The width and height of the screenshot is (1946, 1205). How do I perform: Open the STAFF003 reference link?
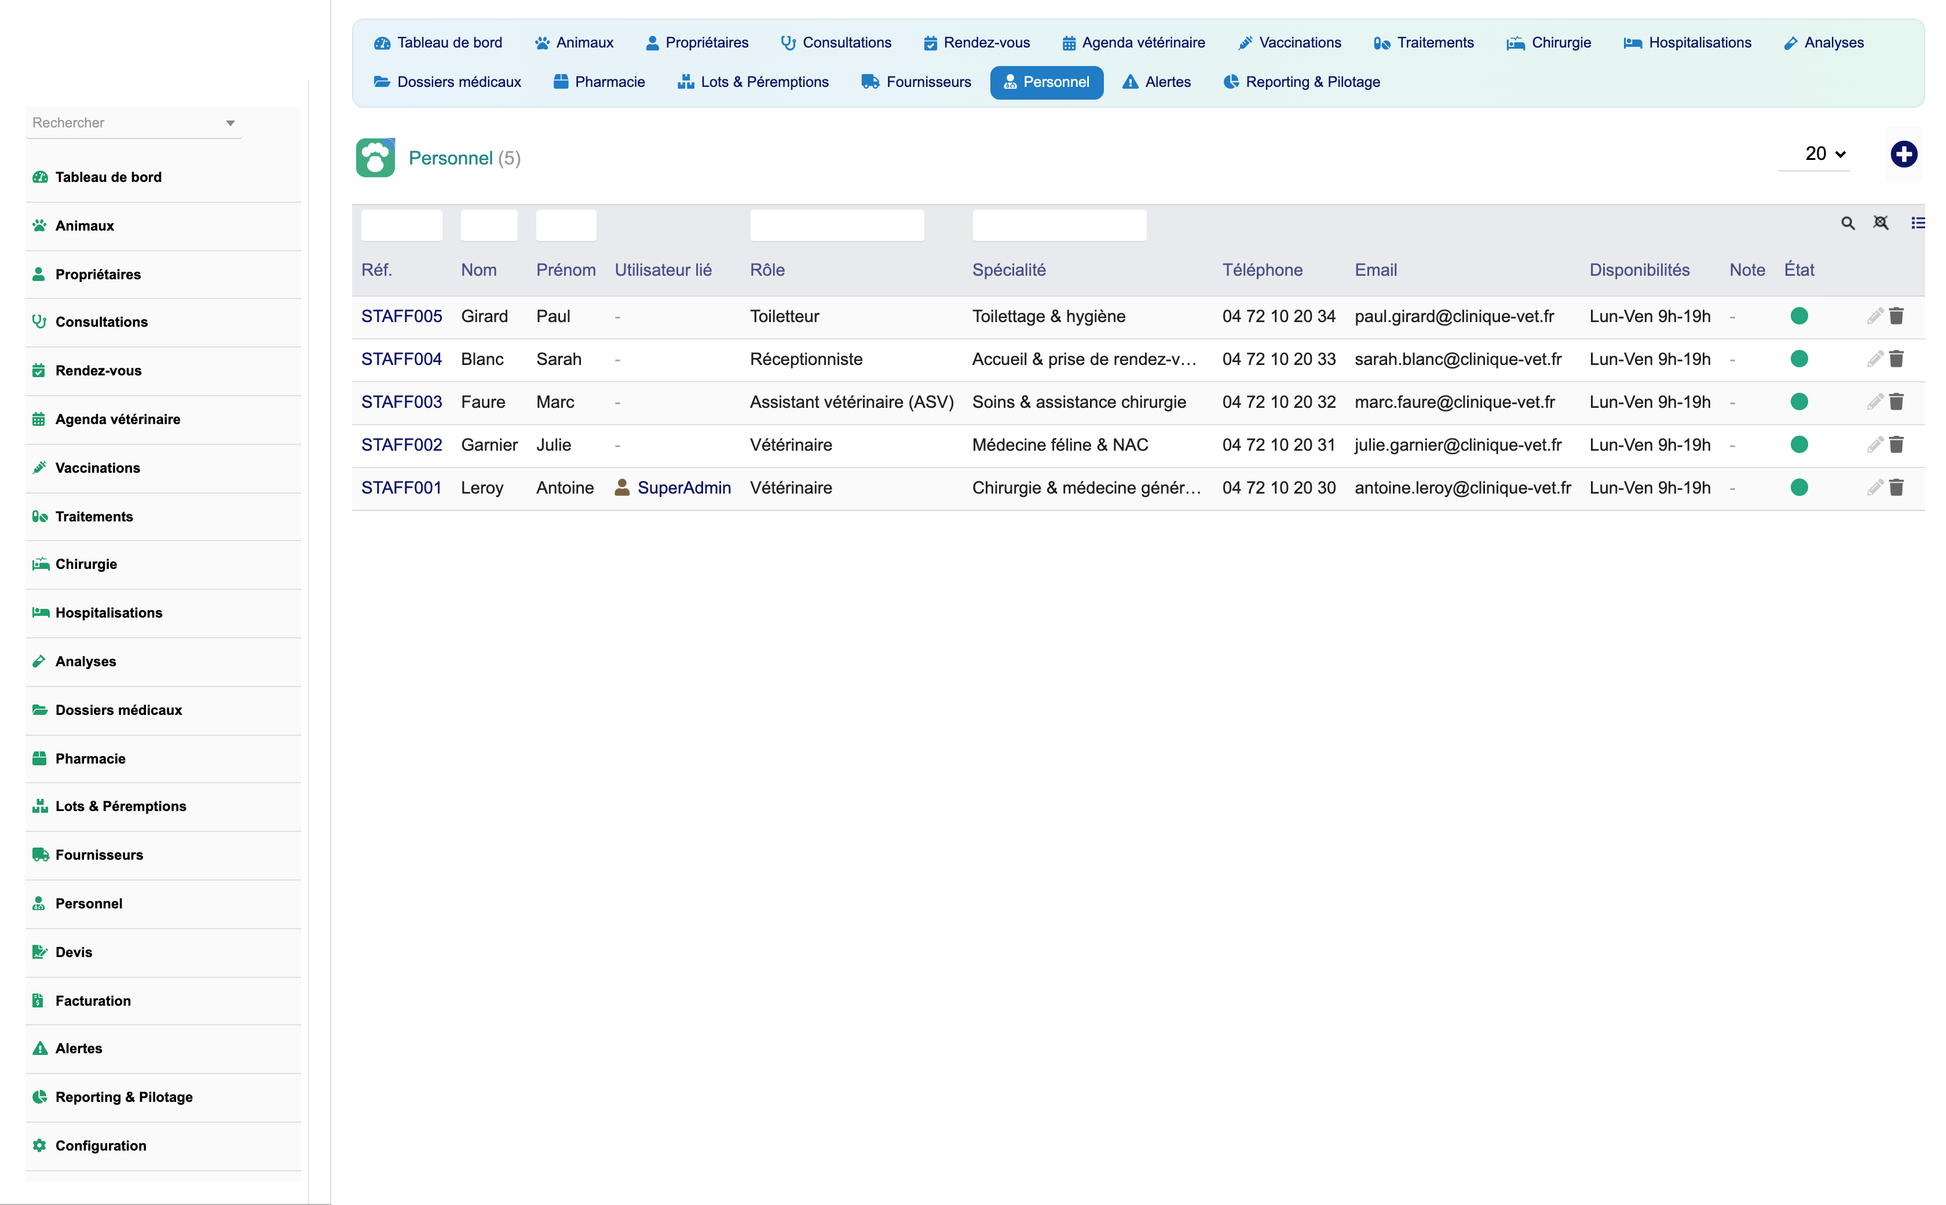(x=401, y=402)
